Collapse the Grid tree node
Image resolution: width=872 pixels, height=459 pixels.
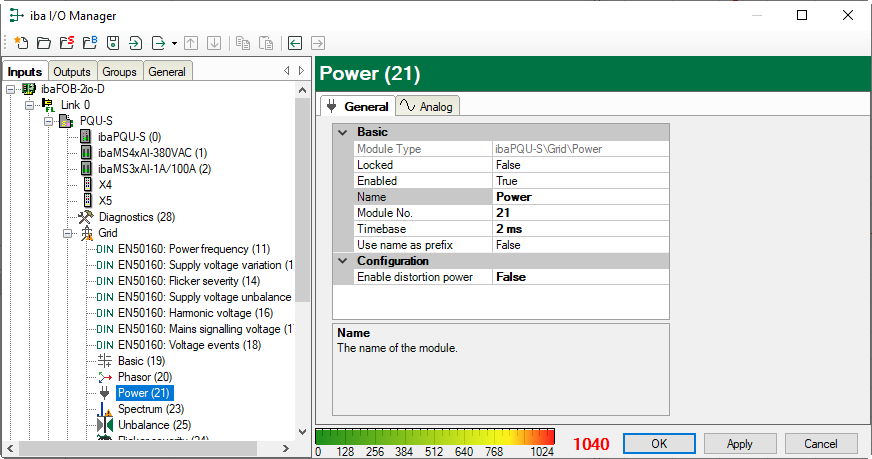(x=69, y=233)
